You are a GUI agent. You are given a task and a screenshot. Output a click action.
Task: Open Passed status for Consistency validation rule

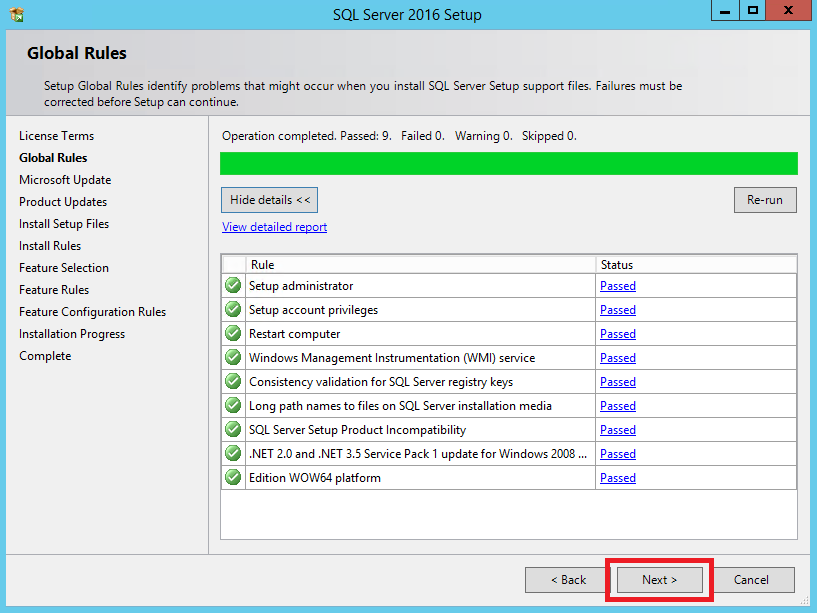(618, 382)
